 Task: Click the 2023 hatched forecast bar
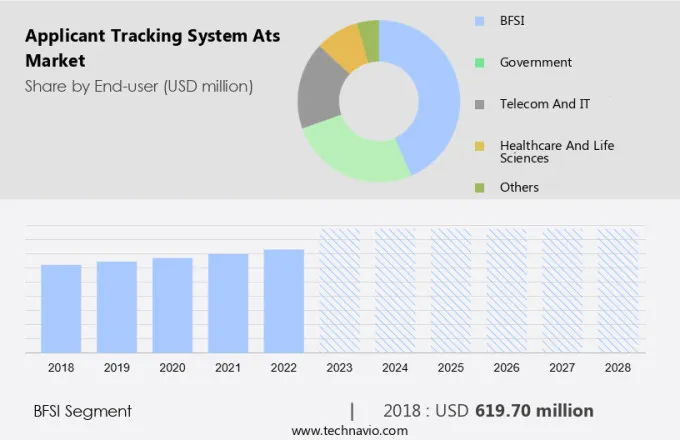tap(339, 290)
